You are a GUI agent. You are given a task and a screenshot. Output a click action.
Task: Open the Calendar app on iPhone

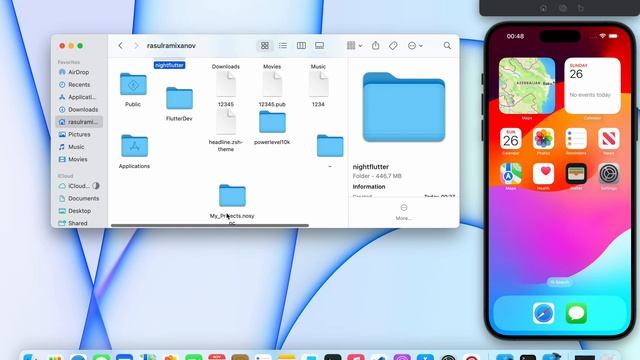click(x=511, y=139)
